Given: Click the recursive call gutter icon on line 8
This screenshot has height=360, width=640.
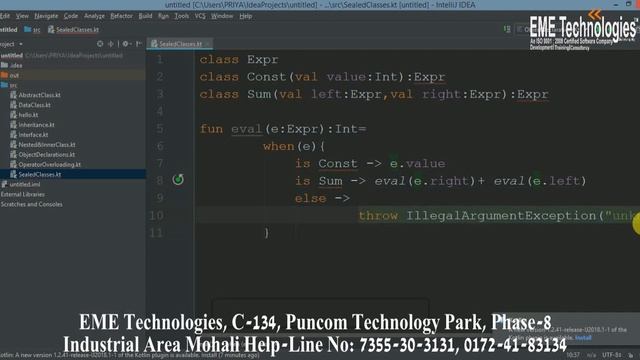Looking at the screenshot, I should click(178, 179).
